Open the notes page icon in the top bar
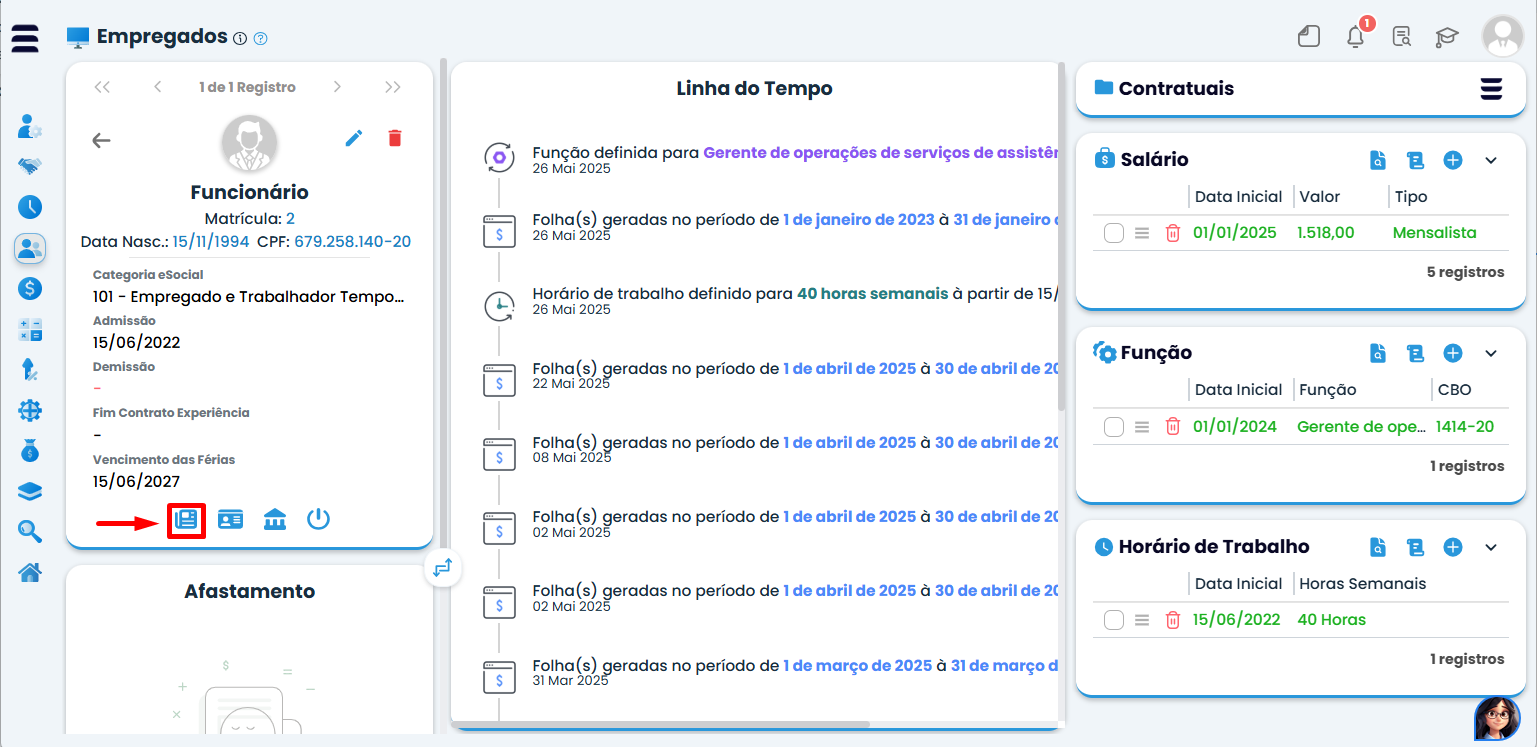 click(x=1309, y=37)
